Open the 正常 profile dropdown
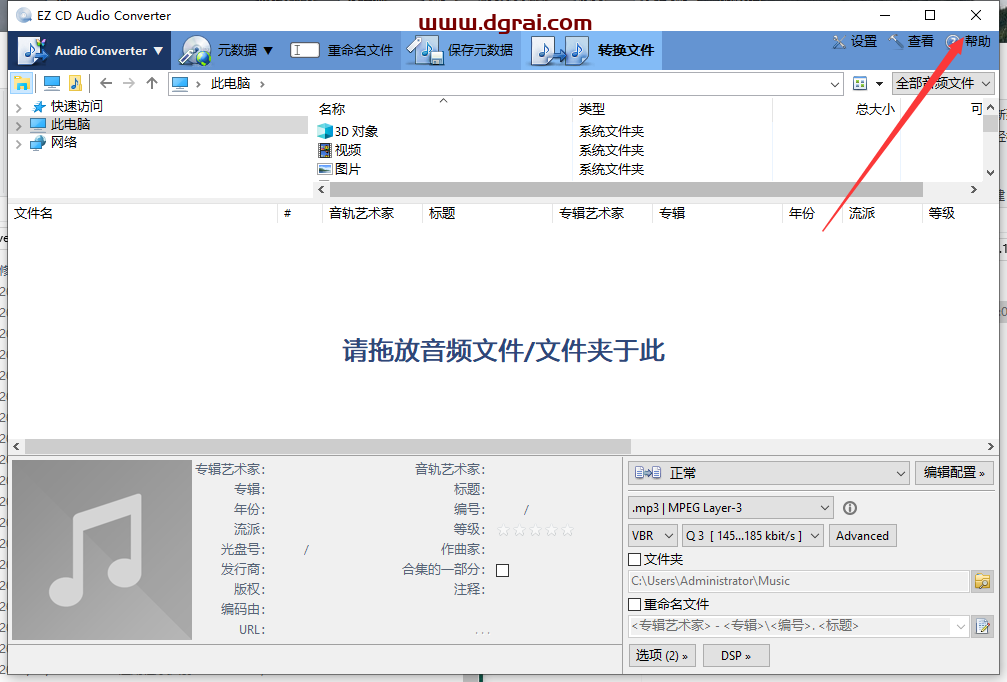 (769, 473)
